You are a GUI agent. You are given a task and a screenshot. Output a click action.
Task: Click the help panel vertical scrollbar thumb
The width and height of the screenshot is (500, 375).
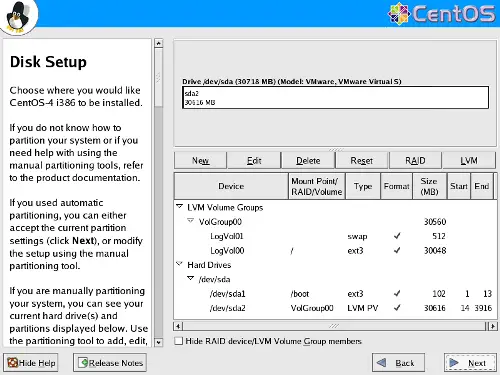(159, 77)
